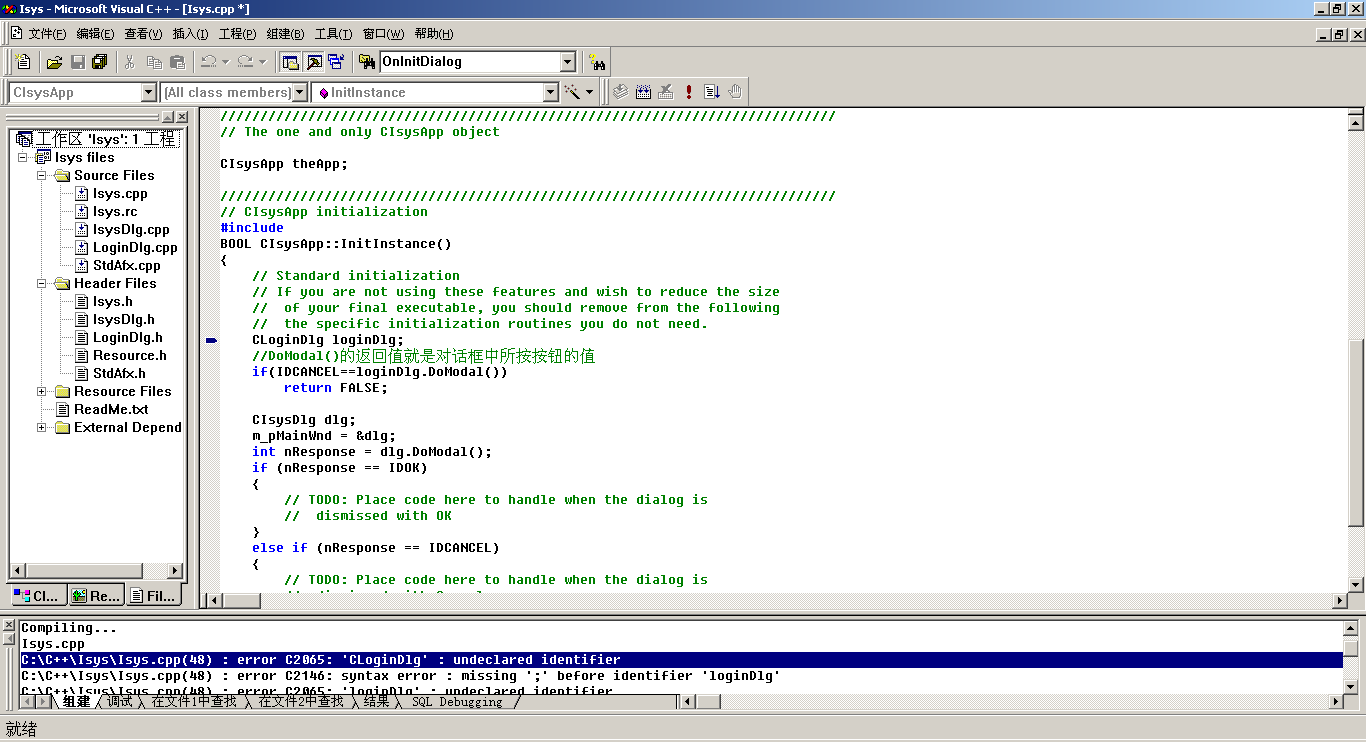Open LoginDlg.cpp in the file tree
This screenshot has height=742, width=1366.
point(135,248)
